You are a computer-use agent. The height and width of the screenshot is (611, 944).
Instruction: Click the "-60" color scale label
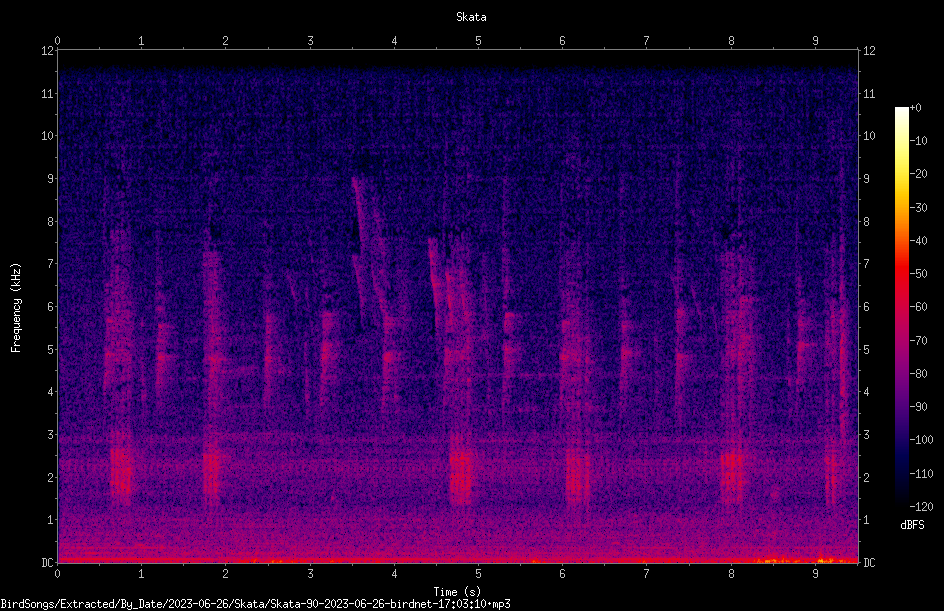coord(918,307)
